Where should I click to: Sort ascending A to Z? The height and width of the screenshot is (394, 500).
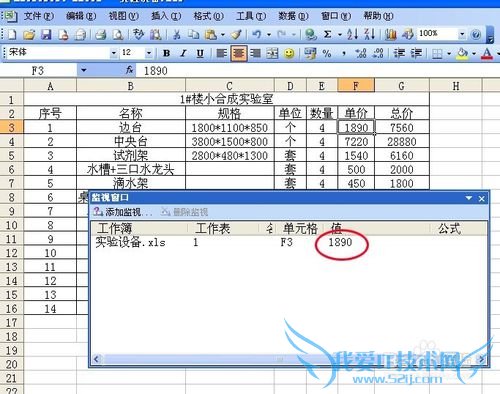(352, 34)
